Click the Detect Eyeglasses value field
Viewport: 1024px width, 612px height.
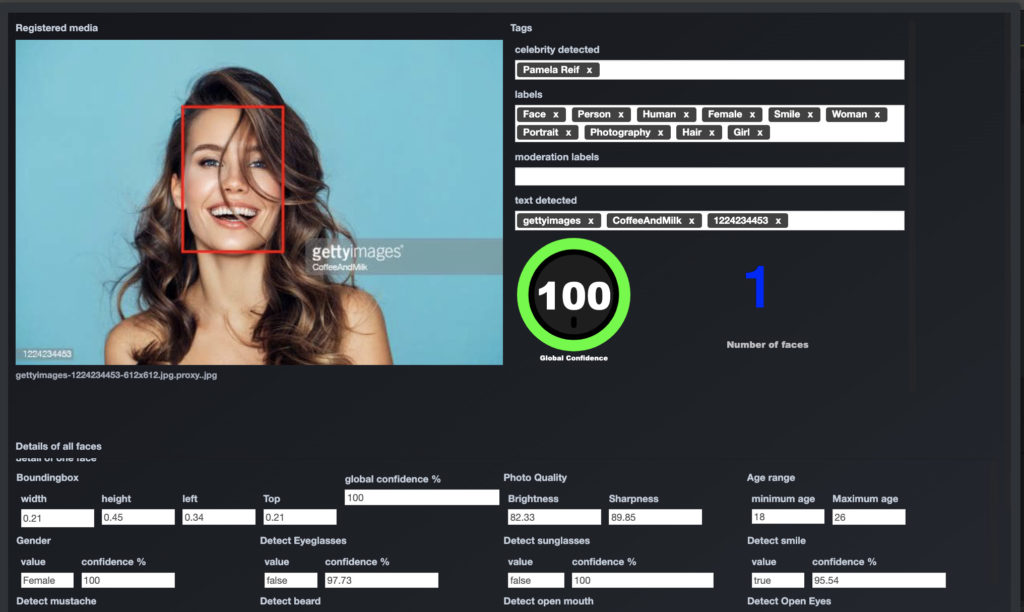[x=291, y=580]
